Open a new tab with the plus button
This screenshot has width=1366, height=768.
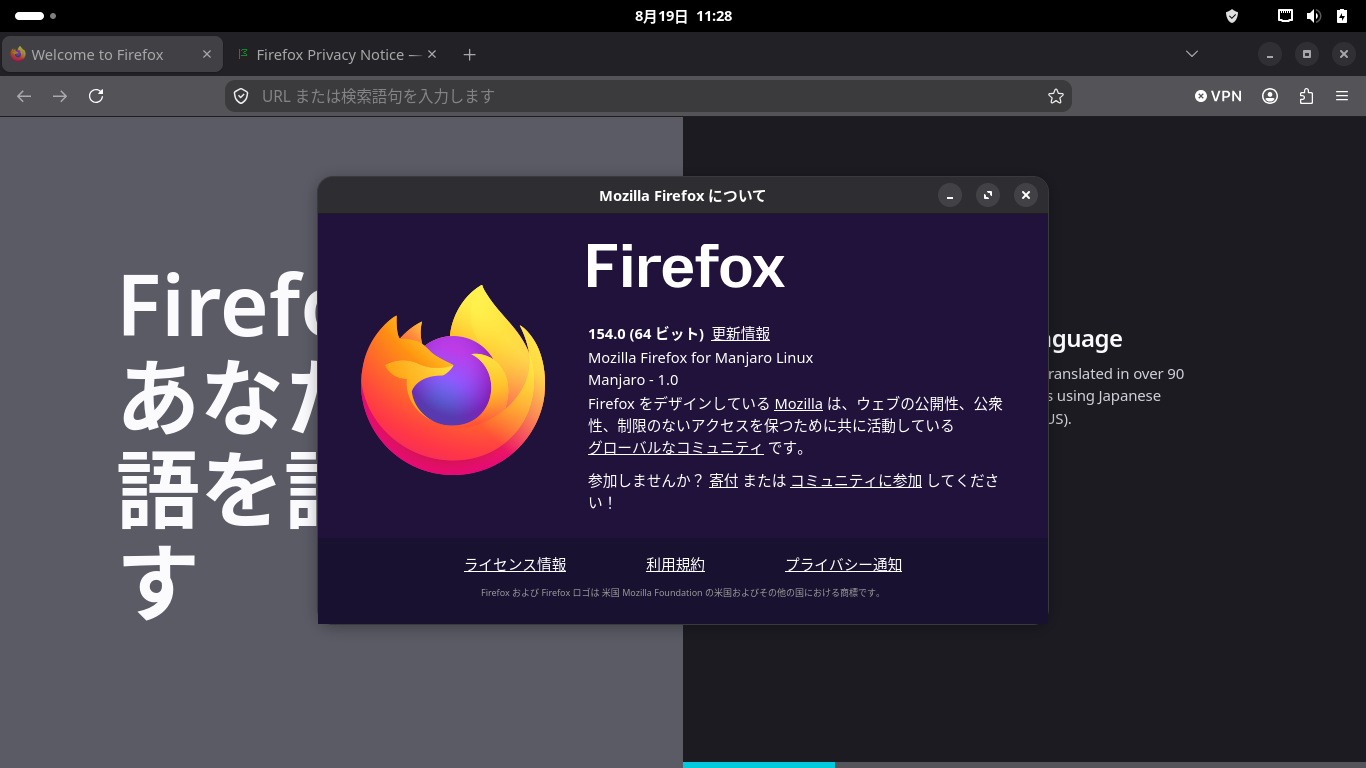coord(470,55)
